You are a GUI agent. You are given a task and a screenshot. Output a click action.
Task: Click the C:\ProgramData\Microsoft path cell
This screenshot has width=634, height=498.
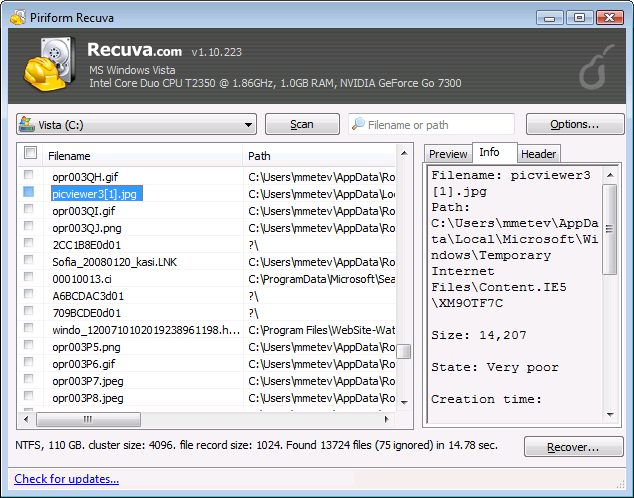321,279
